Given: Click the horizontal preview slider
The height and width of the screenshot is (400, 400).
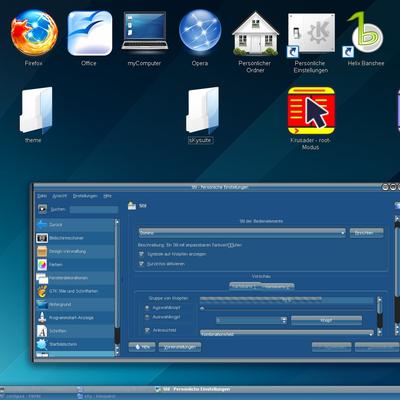Looking at the screenshot, I should point(287,309).
